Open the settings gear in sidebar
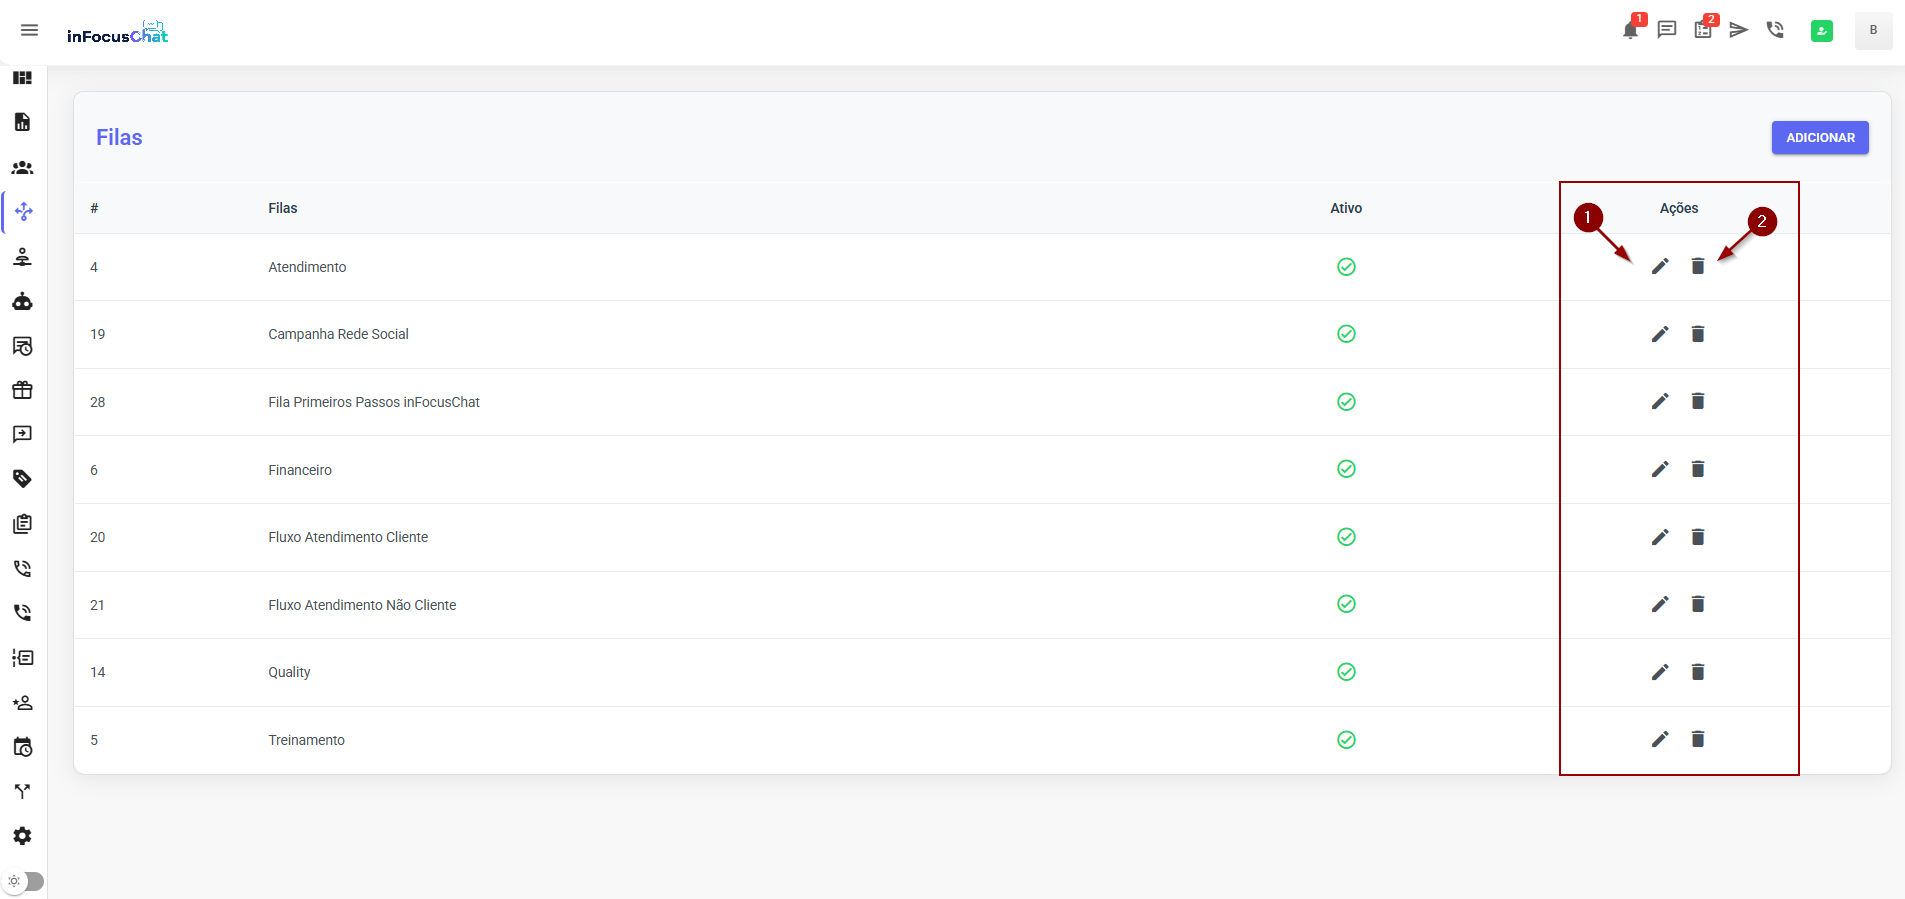 22,836
